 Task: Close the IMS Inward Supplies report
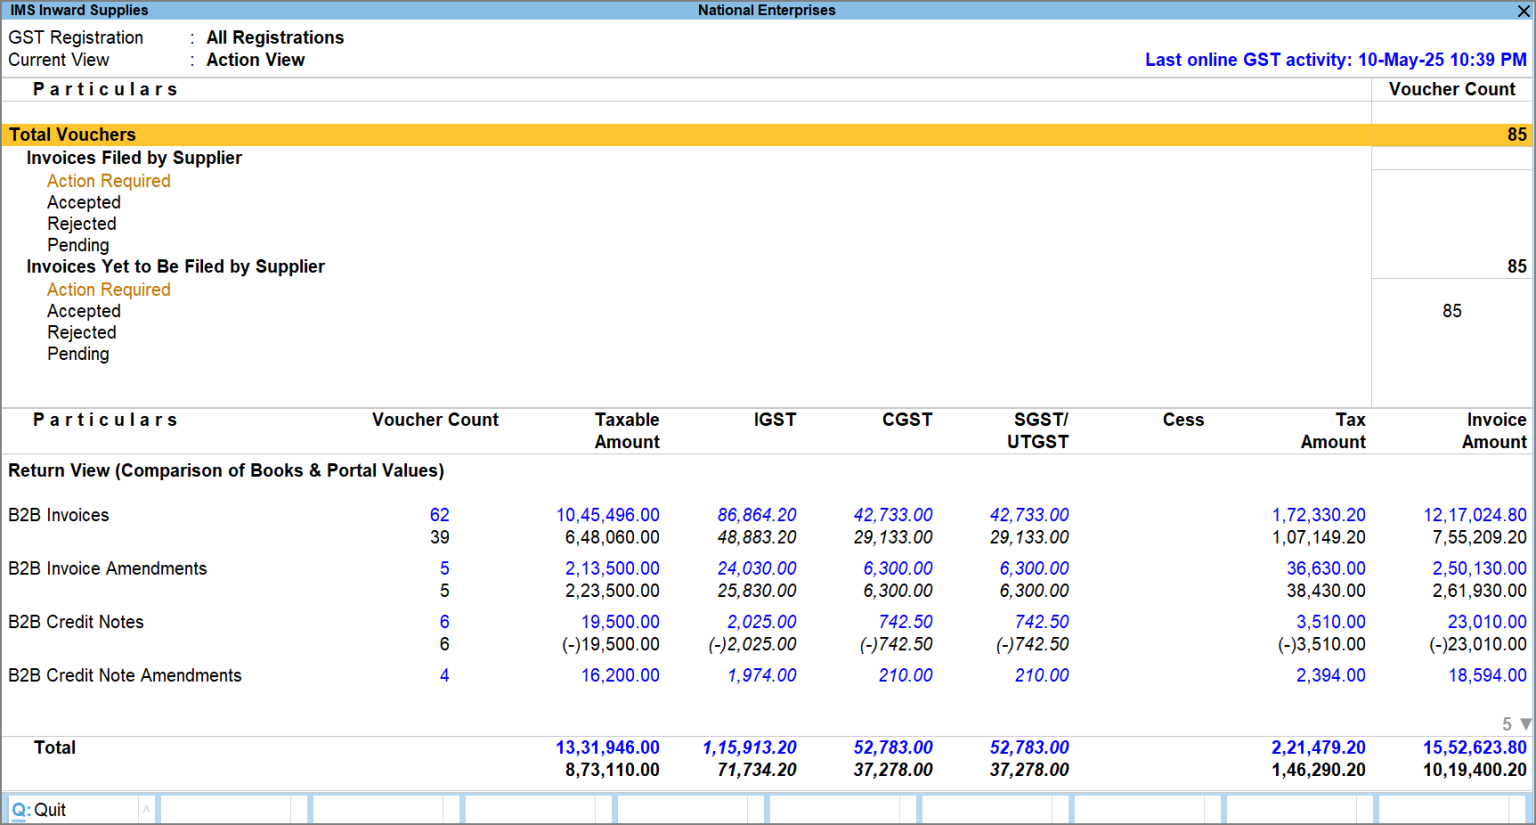[1525, 11]
